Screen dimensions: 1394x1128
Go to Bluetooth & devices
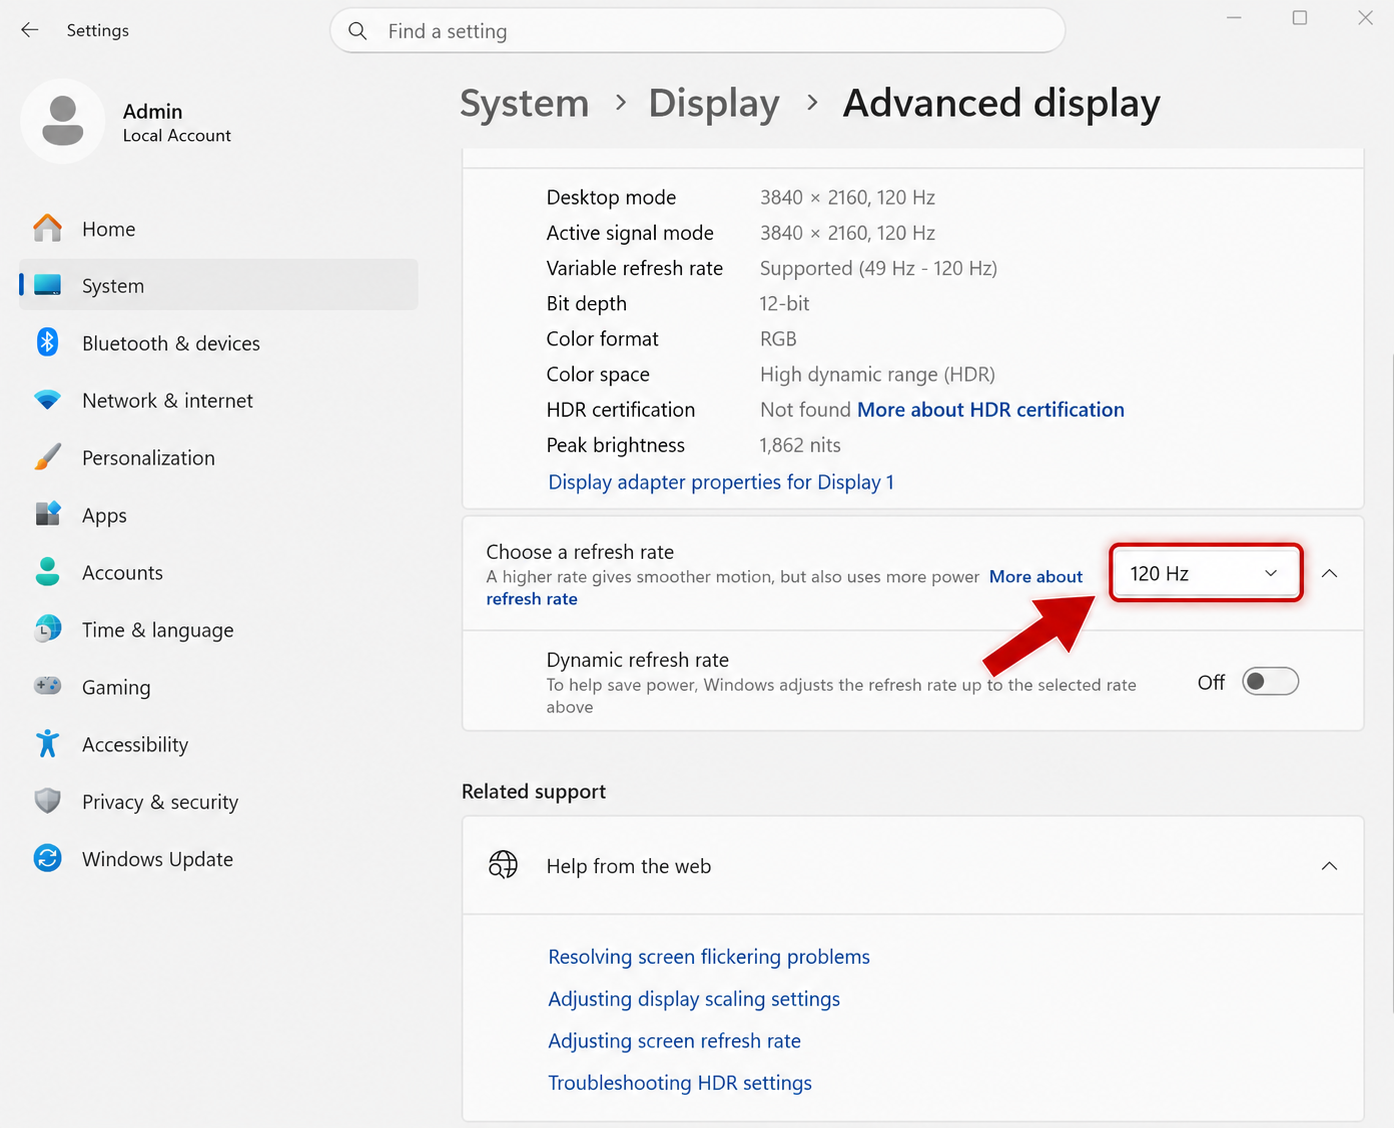point(218,343)
